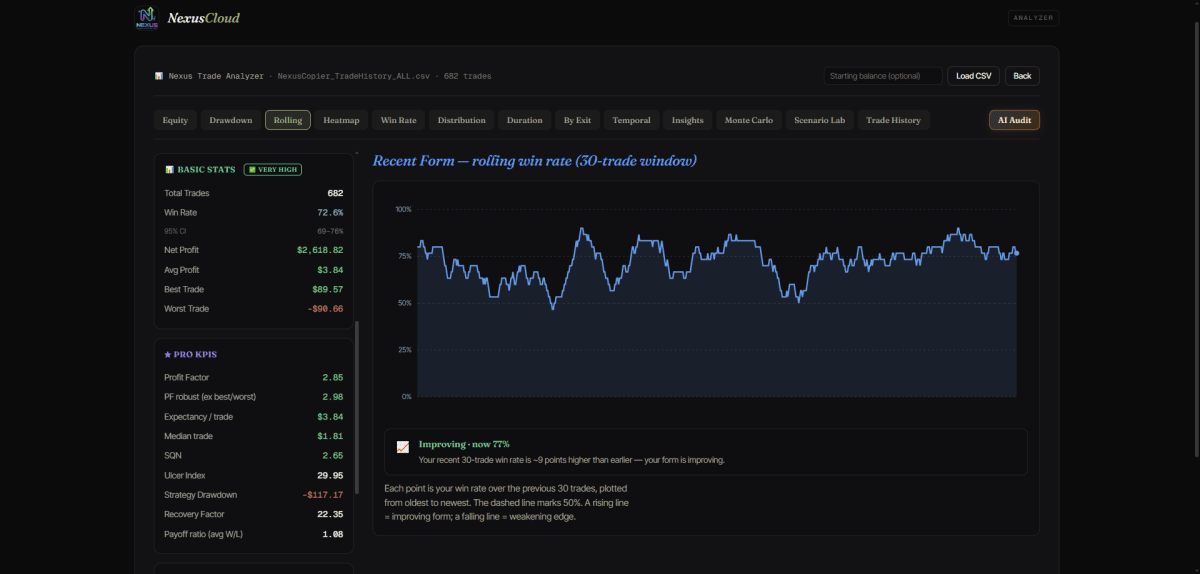Click the 95% CI value 69–76%
This screenshot has height=574, width=1200.
pos(330,231)
